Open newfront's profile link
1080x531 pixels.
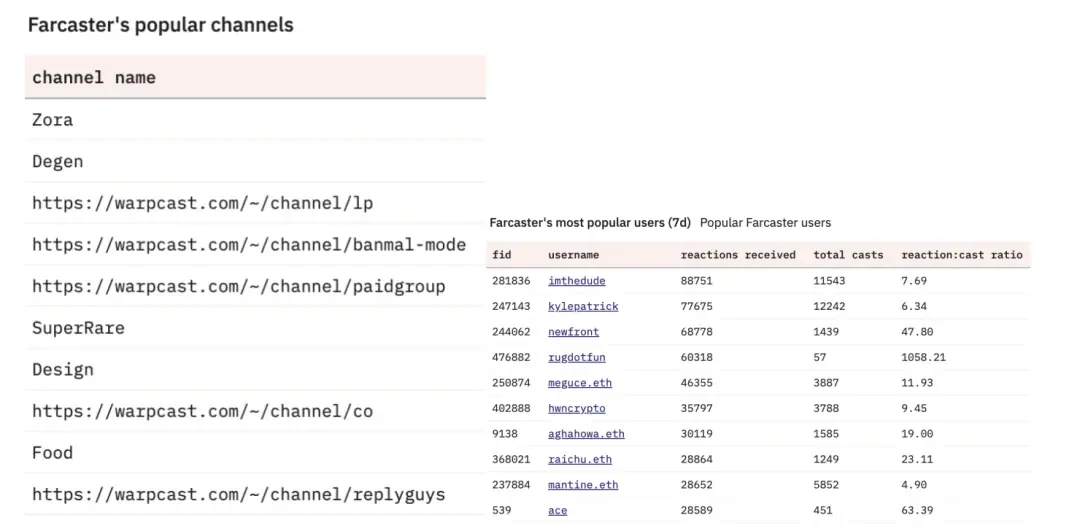click(x=573, y=332)
